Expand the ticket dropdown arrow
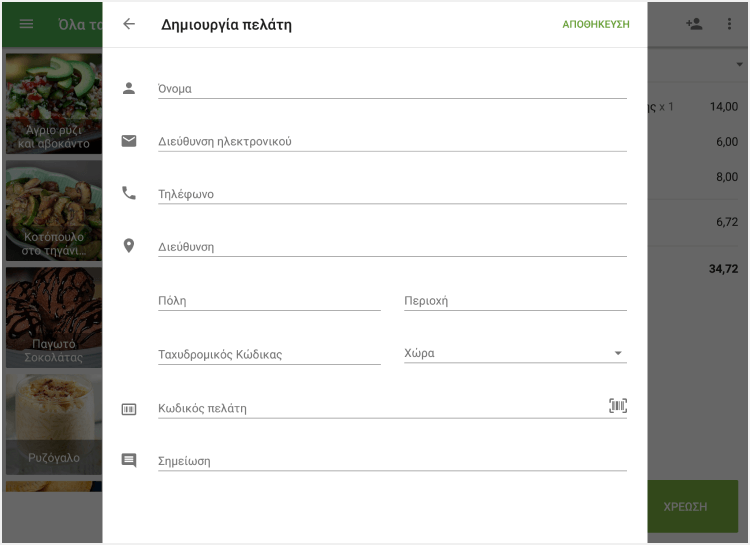 click(738, 66)
